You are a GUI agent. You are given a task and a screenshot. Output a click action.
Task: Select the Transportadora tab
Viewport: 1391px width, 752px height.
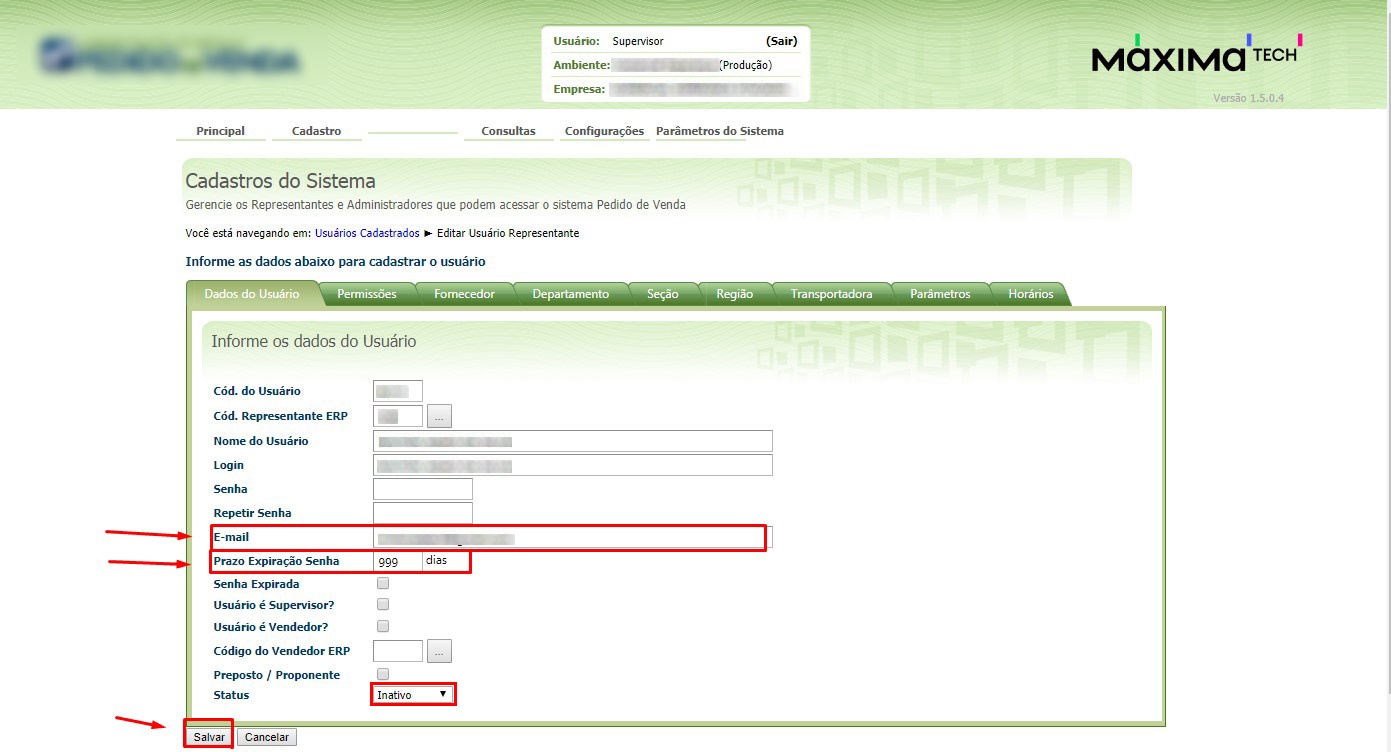[831, 294]
